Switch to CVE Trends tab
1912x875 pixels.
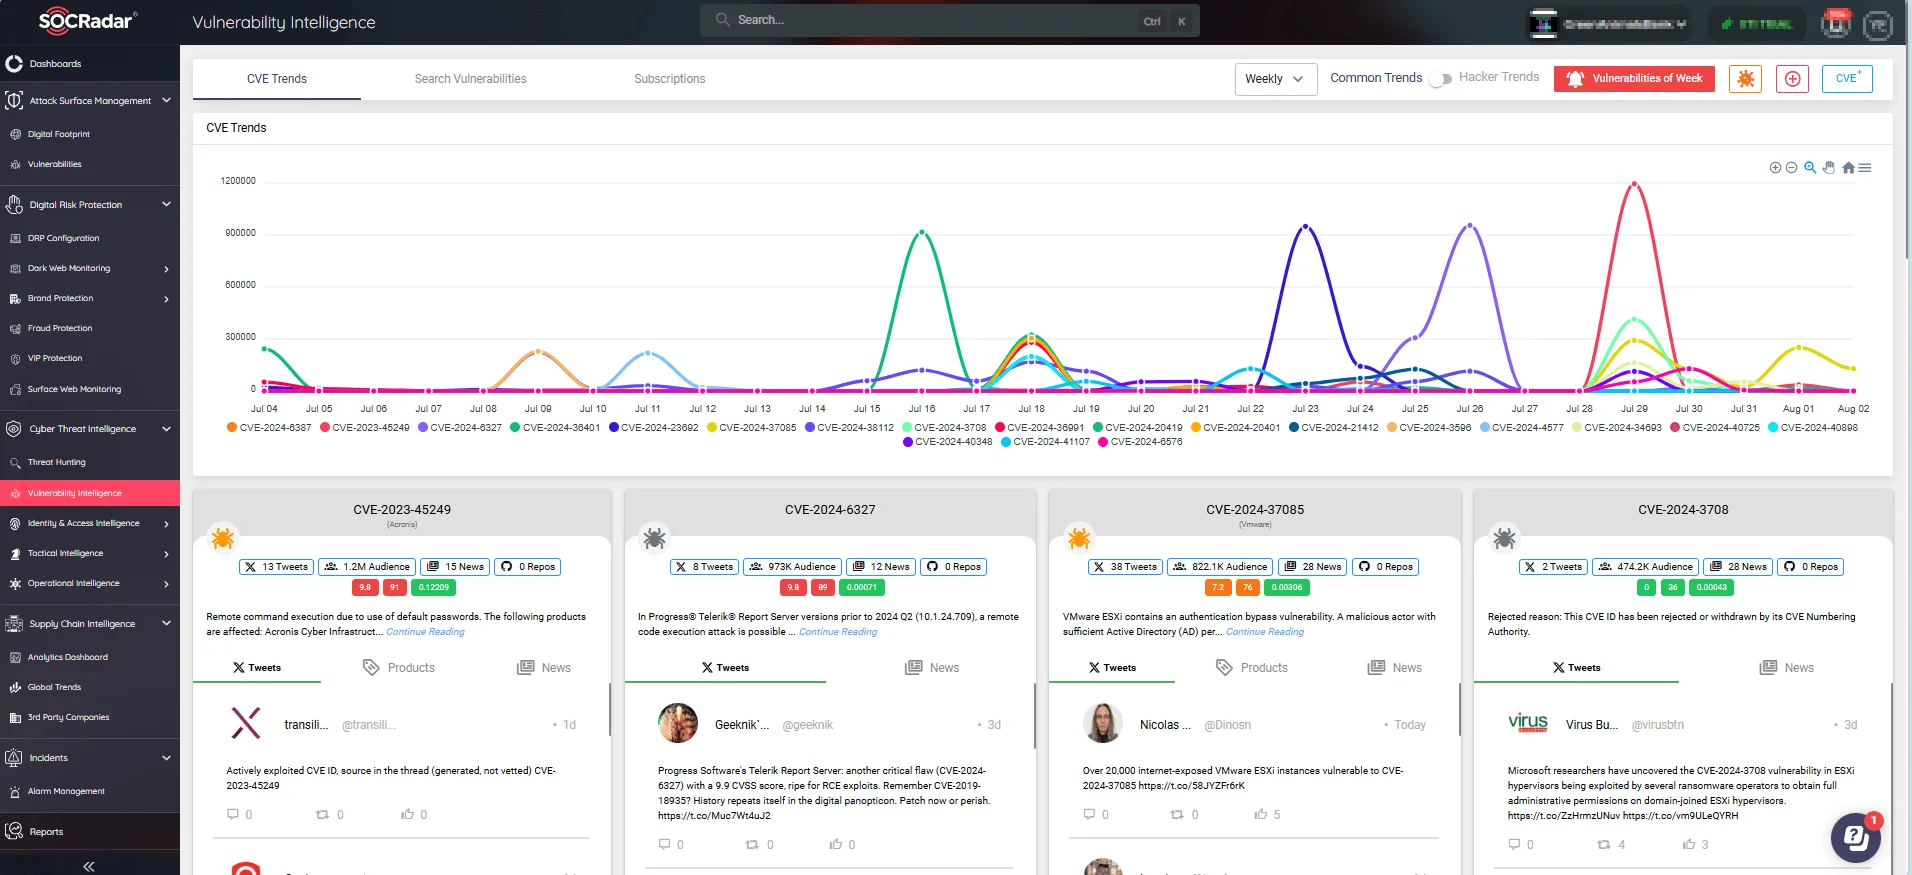[277, 79]
